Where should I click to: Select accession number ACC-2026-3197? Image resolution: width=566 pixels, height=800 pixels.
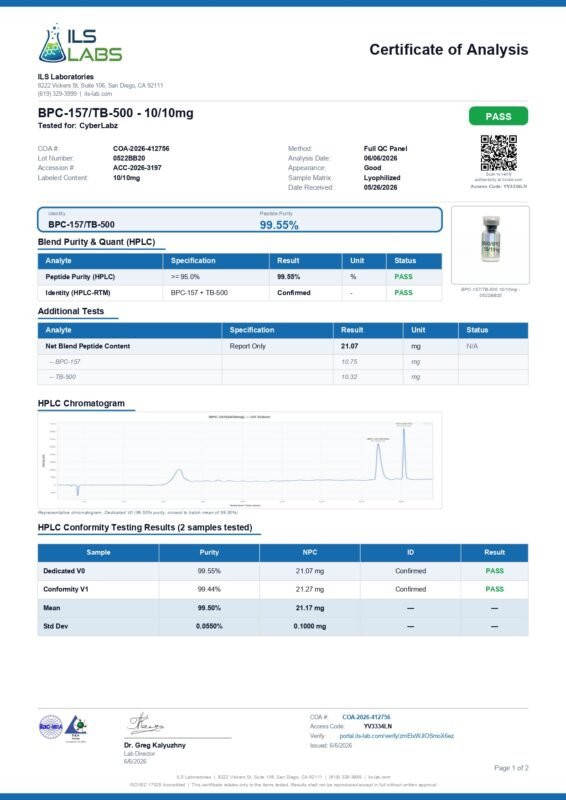click(137, 168)
